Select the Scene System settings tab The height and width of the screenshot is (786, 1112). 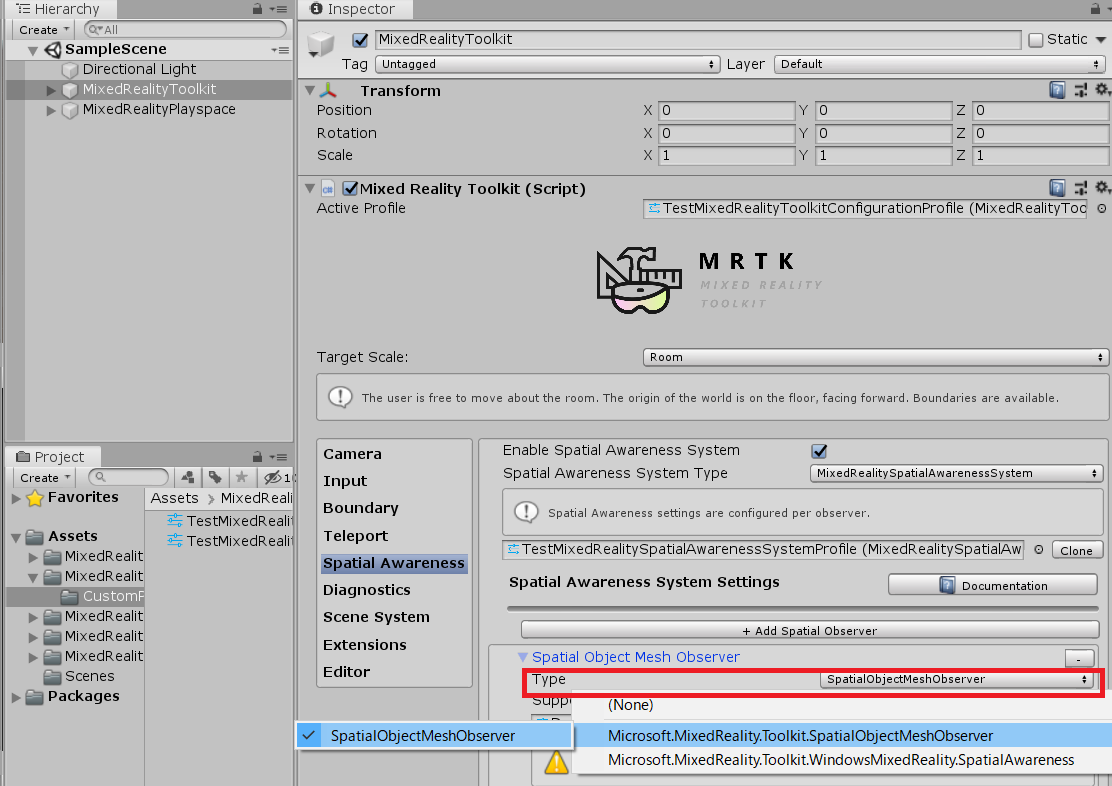point(377,617)
